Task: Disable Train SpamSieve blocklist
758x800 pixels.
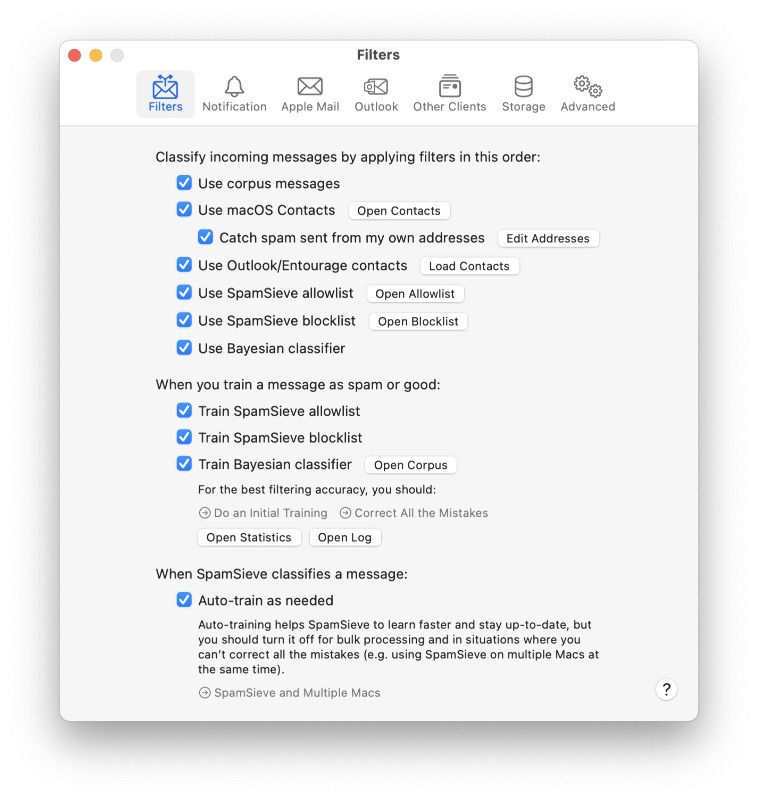Action: tap(184, 437)
